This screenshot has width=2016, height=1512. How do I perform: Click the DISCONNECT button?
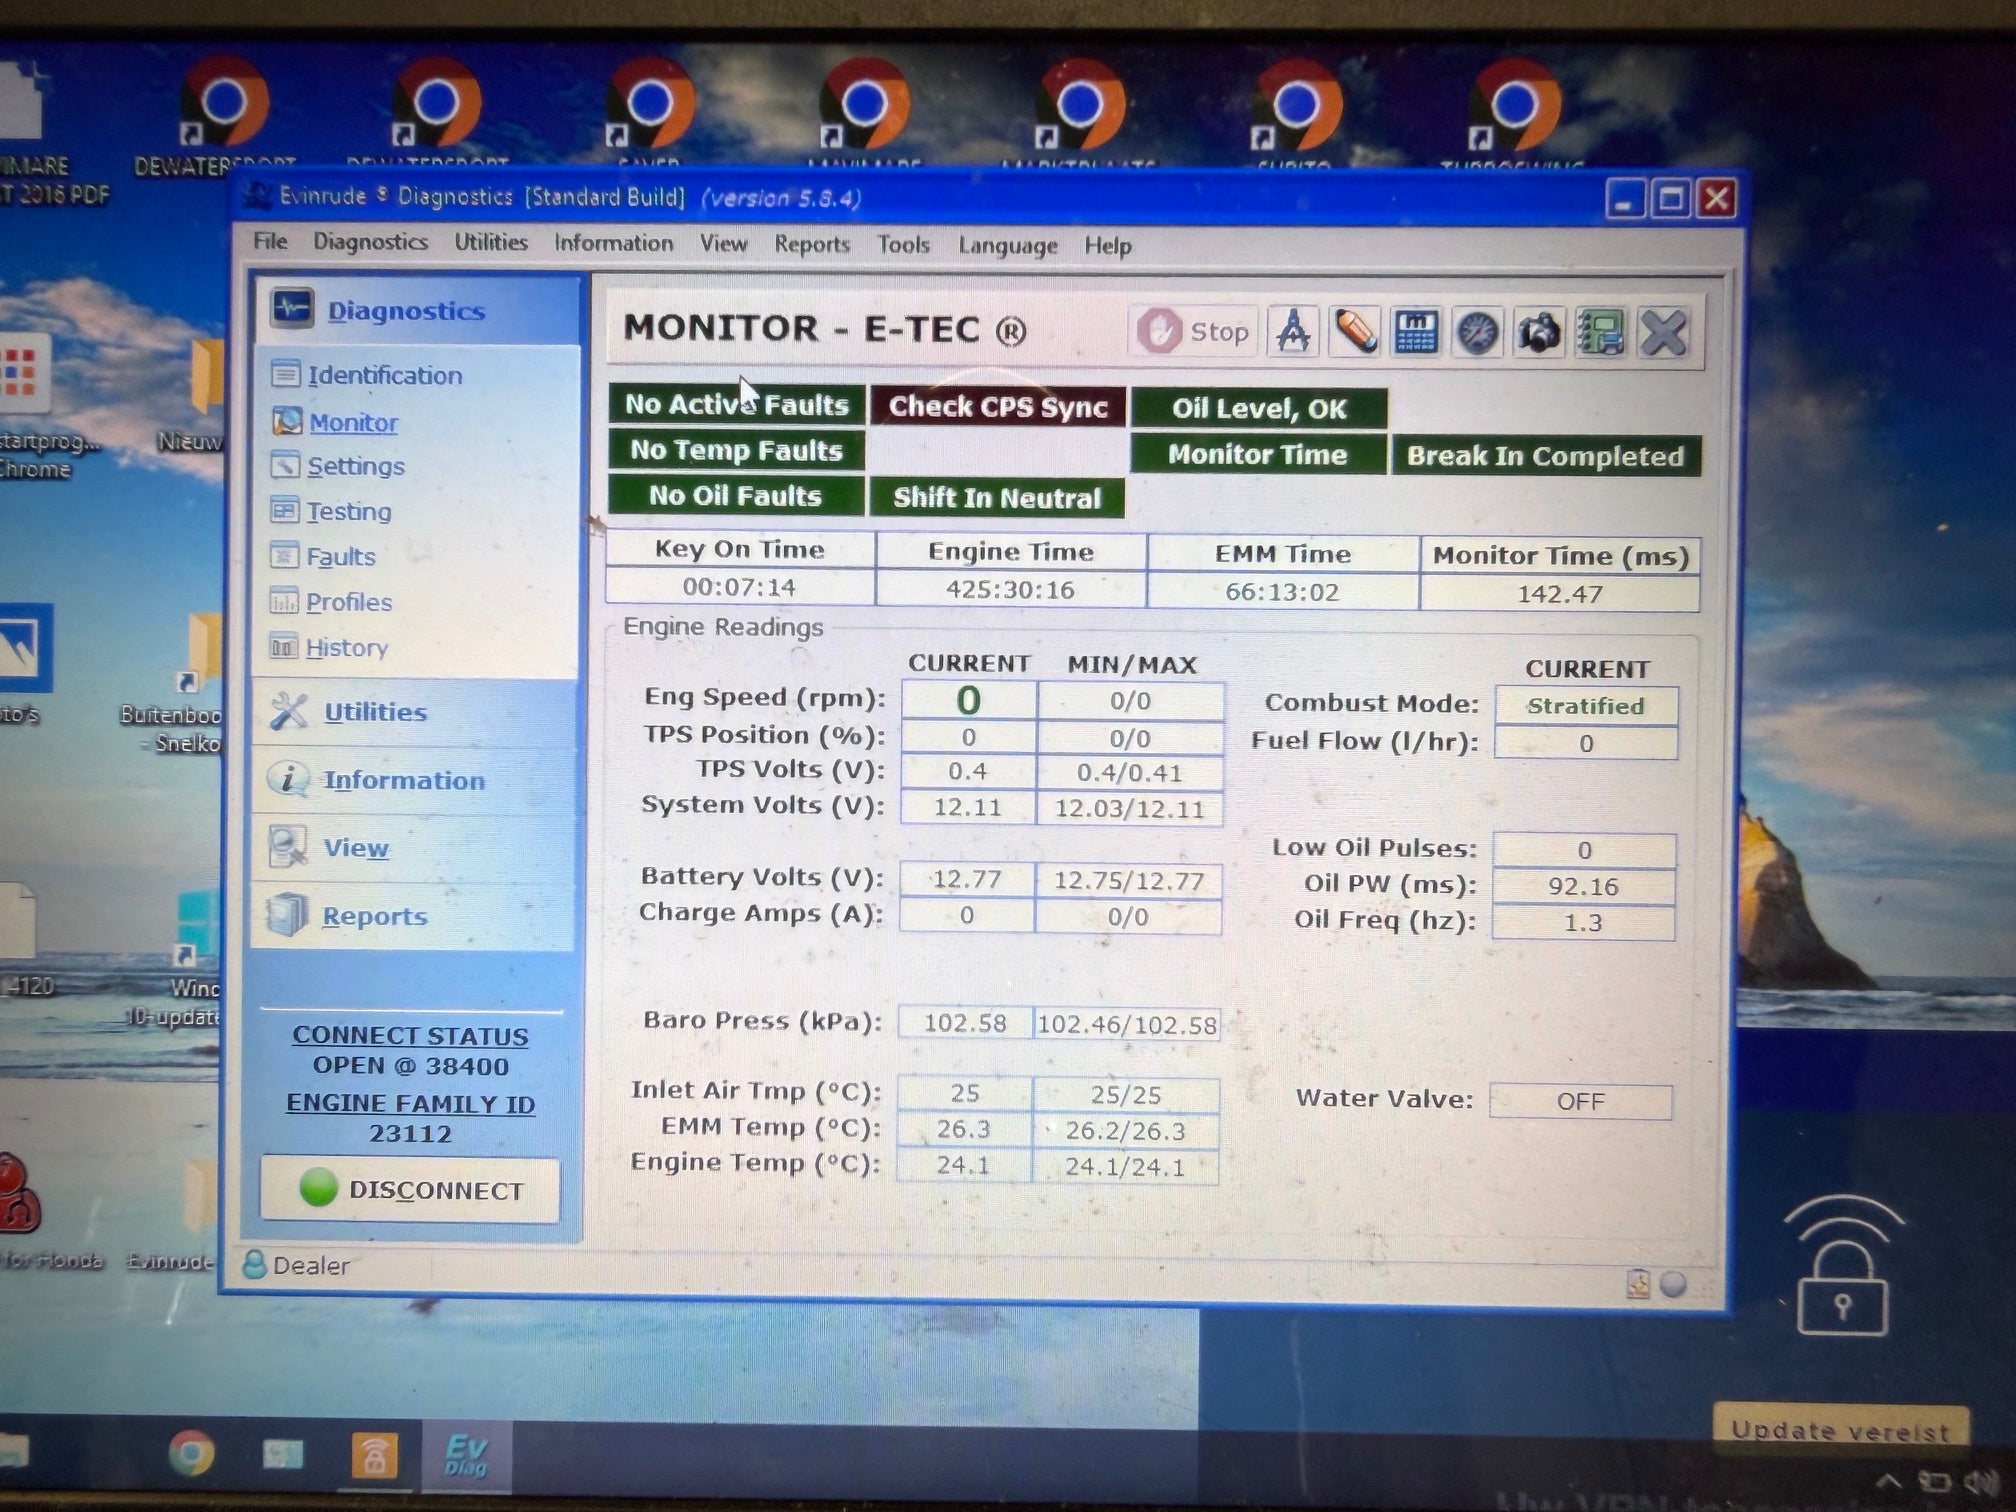pos(410,1189)
